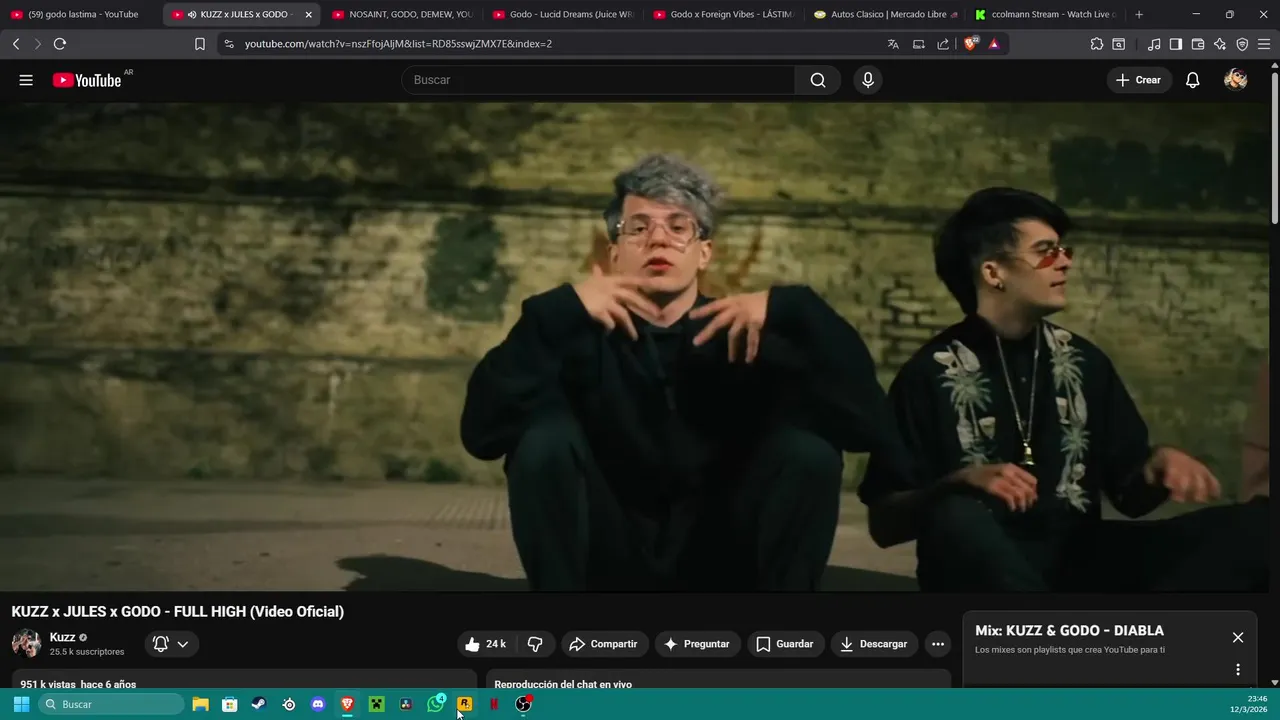Click the page vertical scrollbar
1280x720 pixels.
(x=1274, y=146)
